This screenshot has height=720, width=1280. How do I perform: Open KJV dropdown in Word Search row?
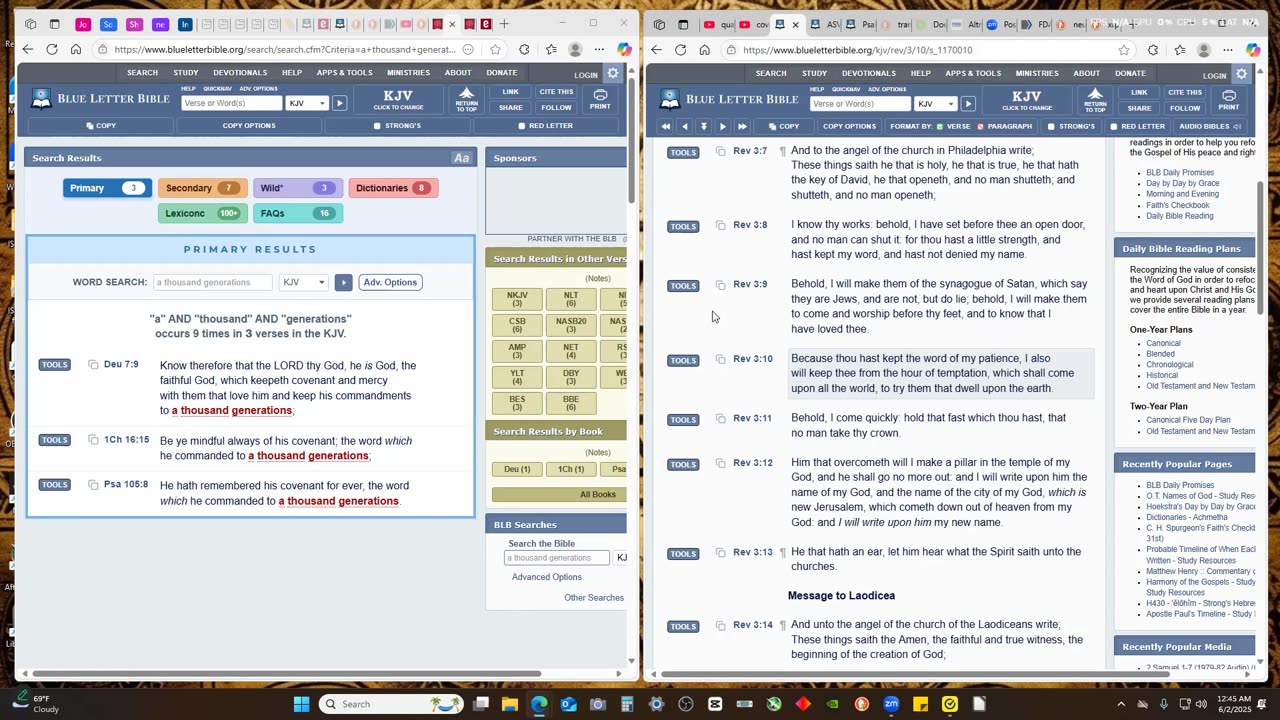(x=303, y=282)
